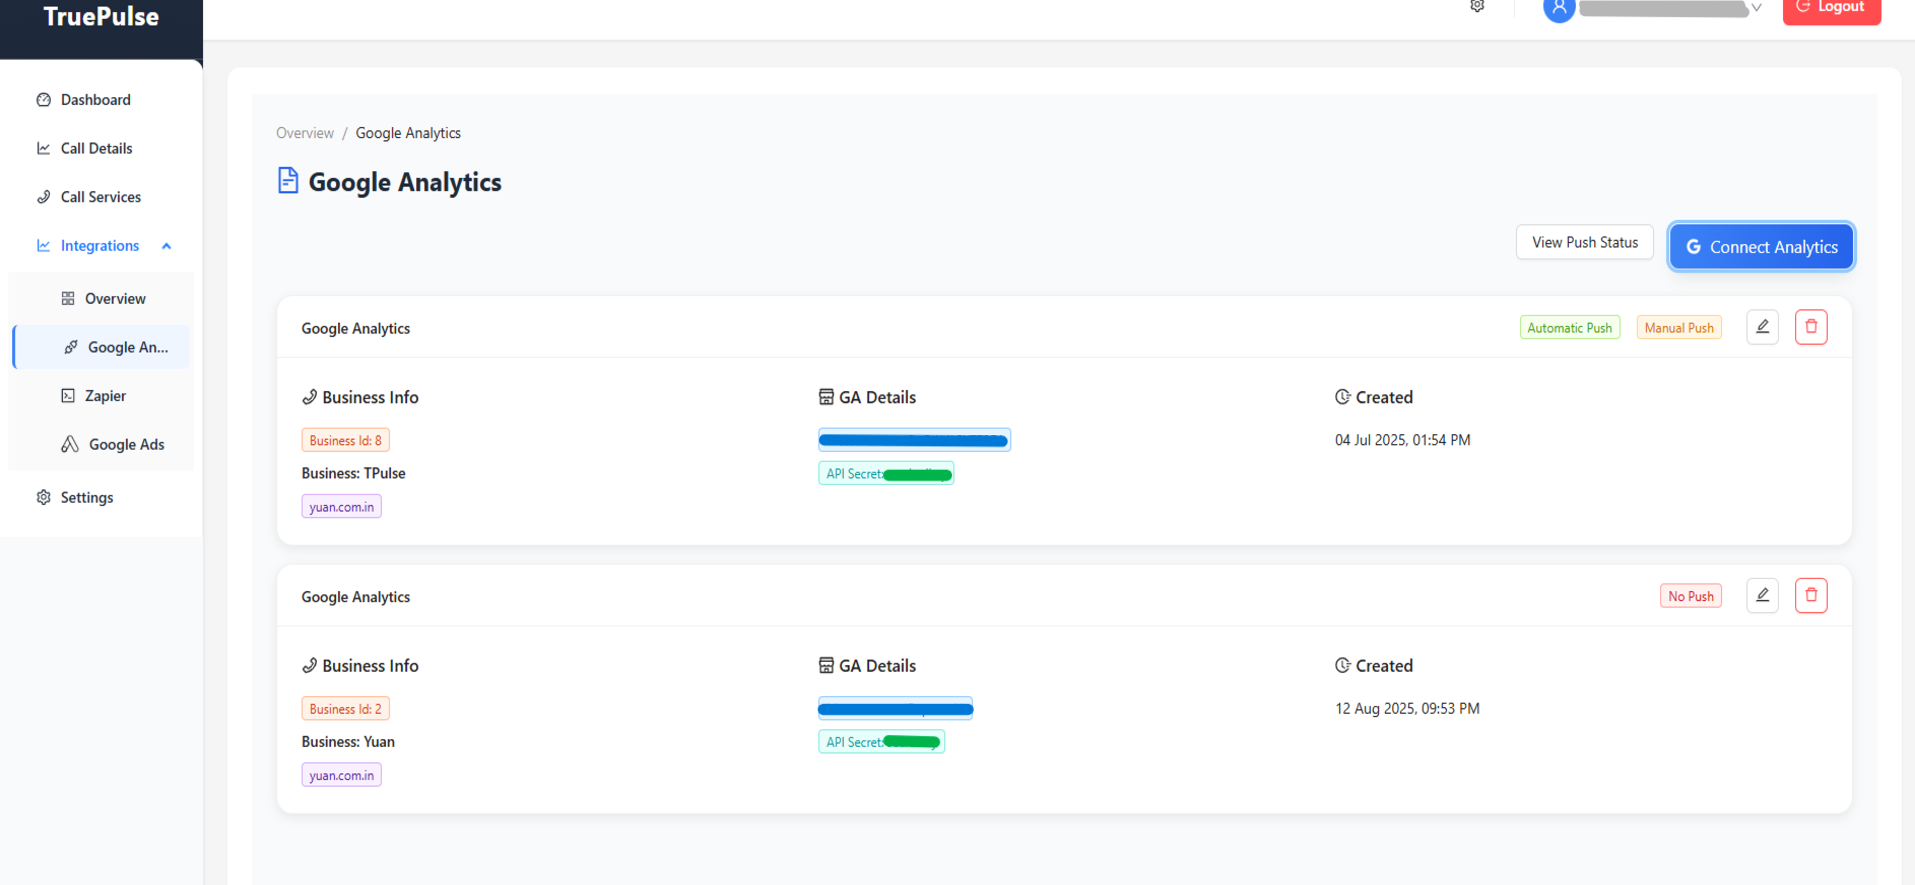Delete the TPulse Google Analytics integration
The height and width of the screenshot is (885, 1915).
[1811, 327]
